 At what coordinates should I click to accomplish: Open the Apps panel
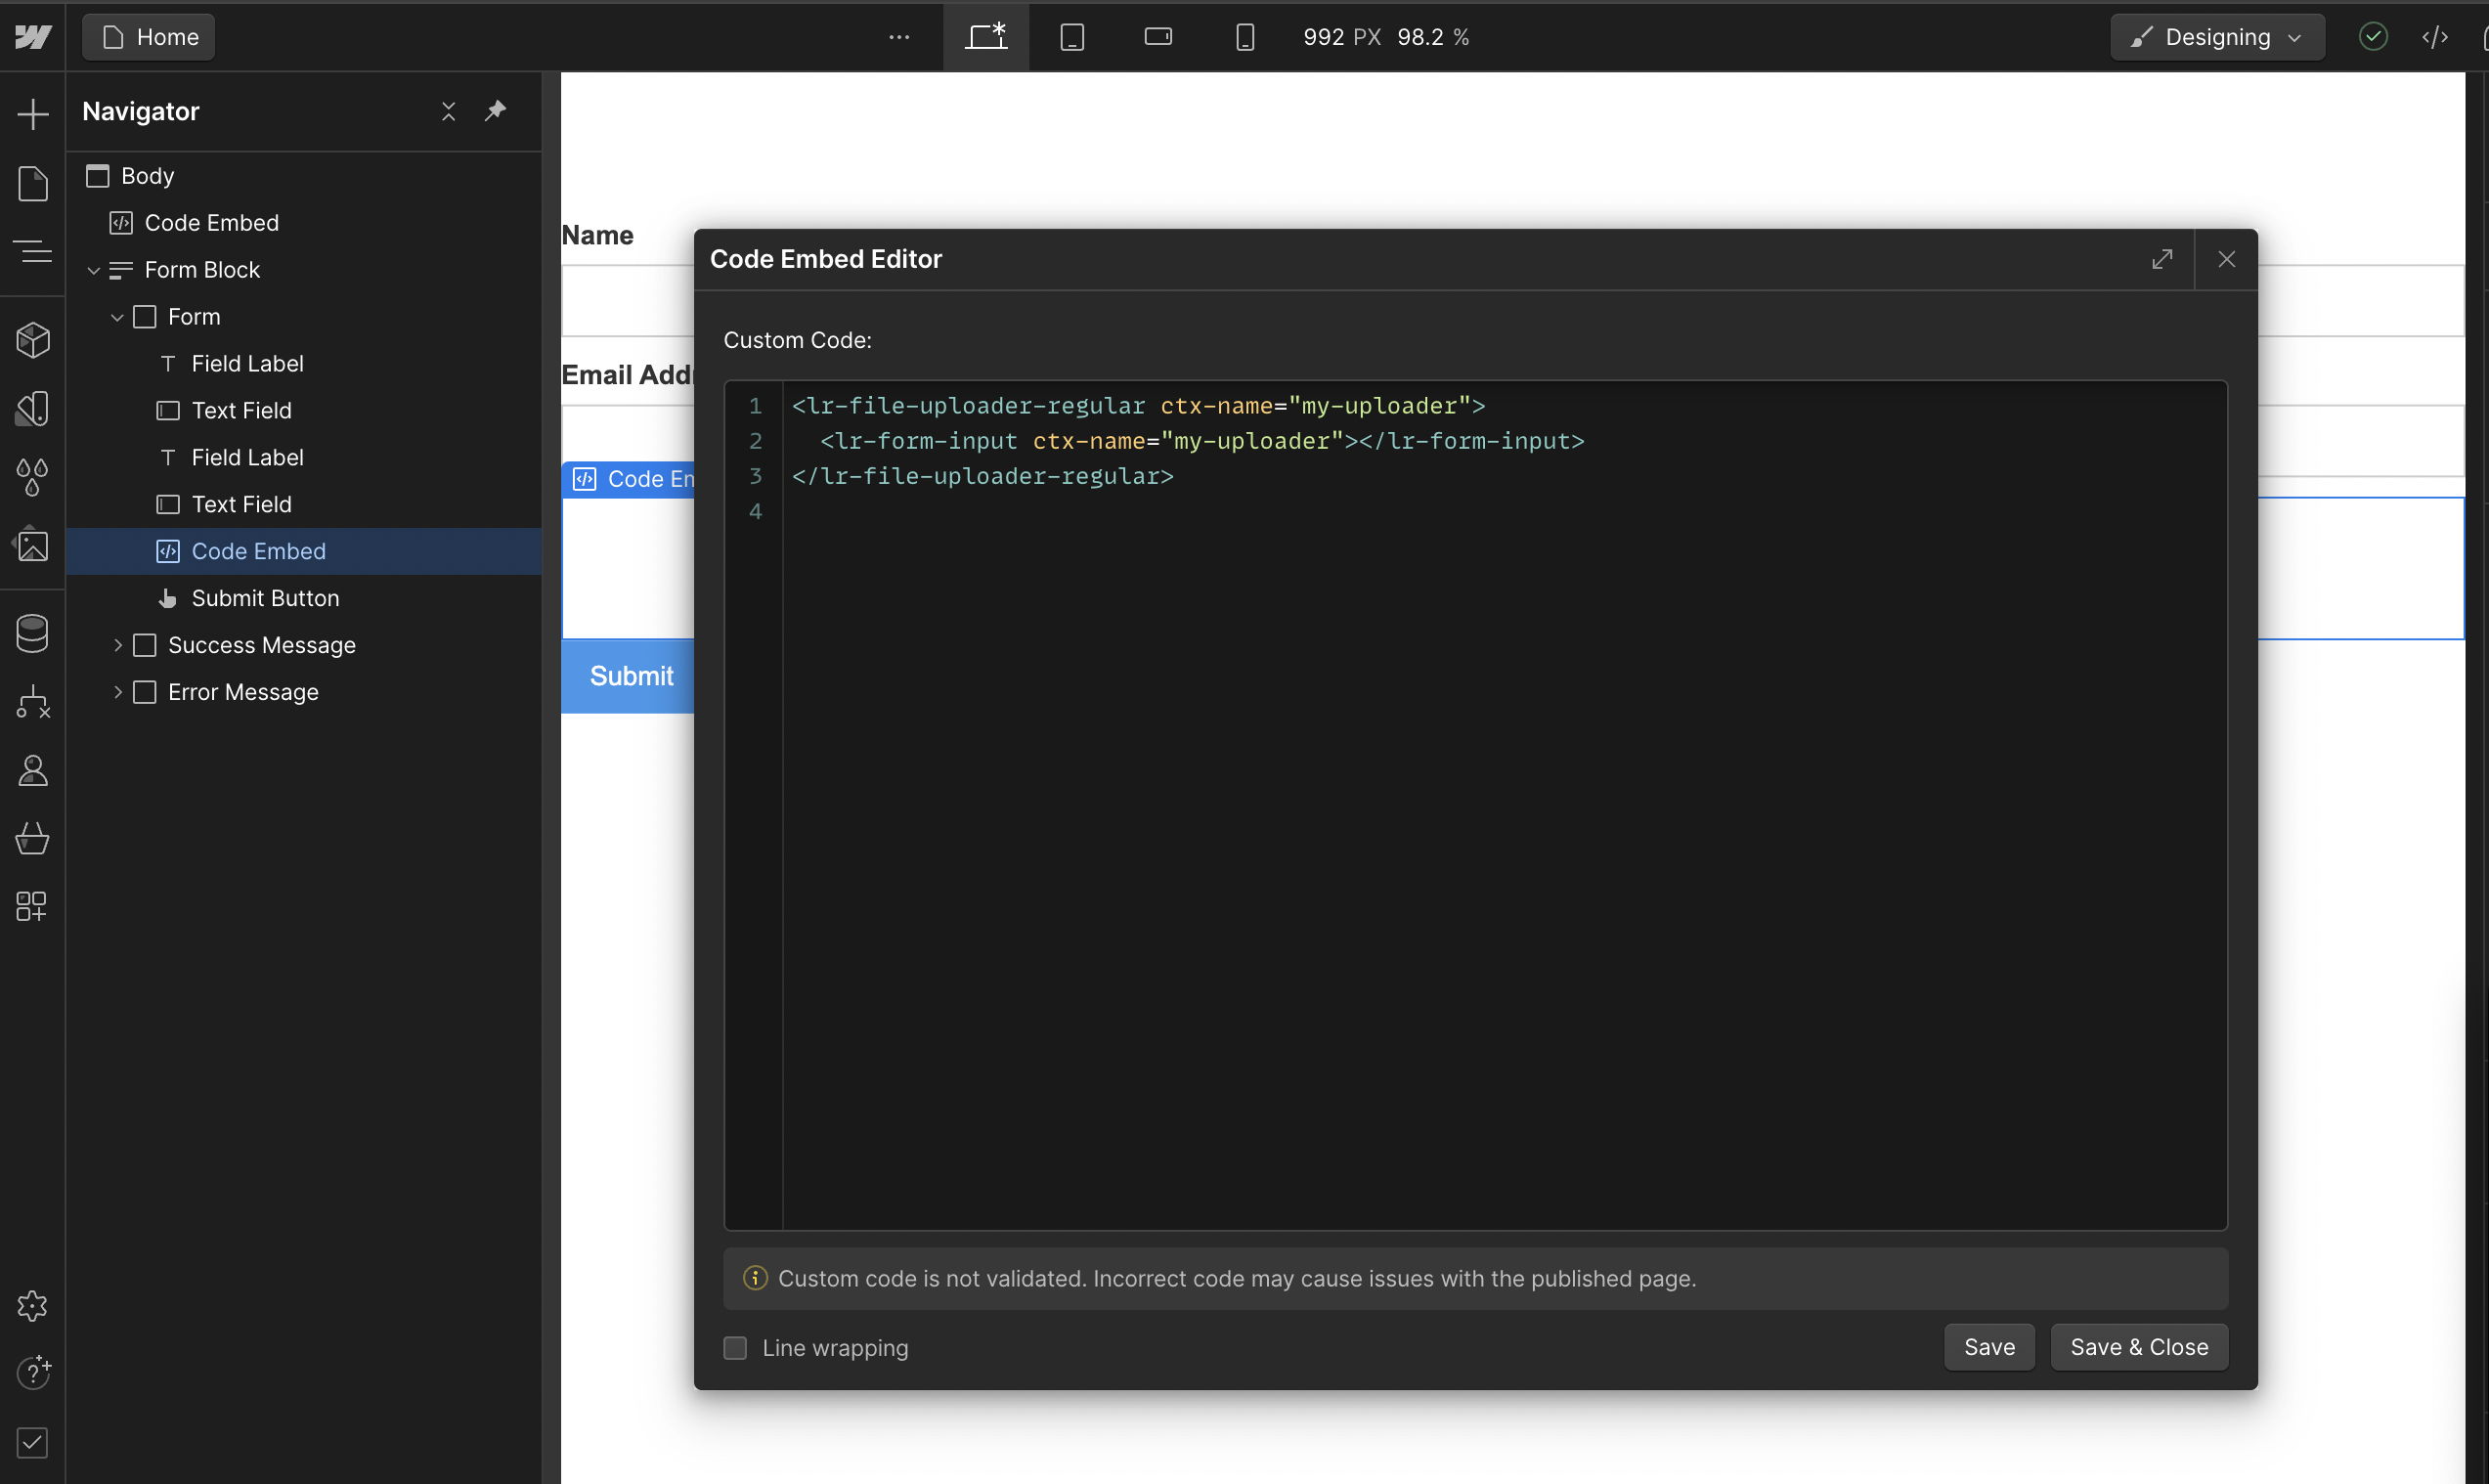tap(33, 906)
